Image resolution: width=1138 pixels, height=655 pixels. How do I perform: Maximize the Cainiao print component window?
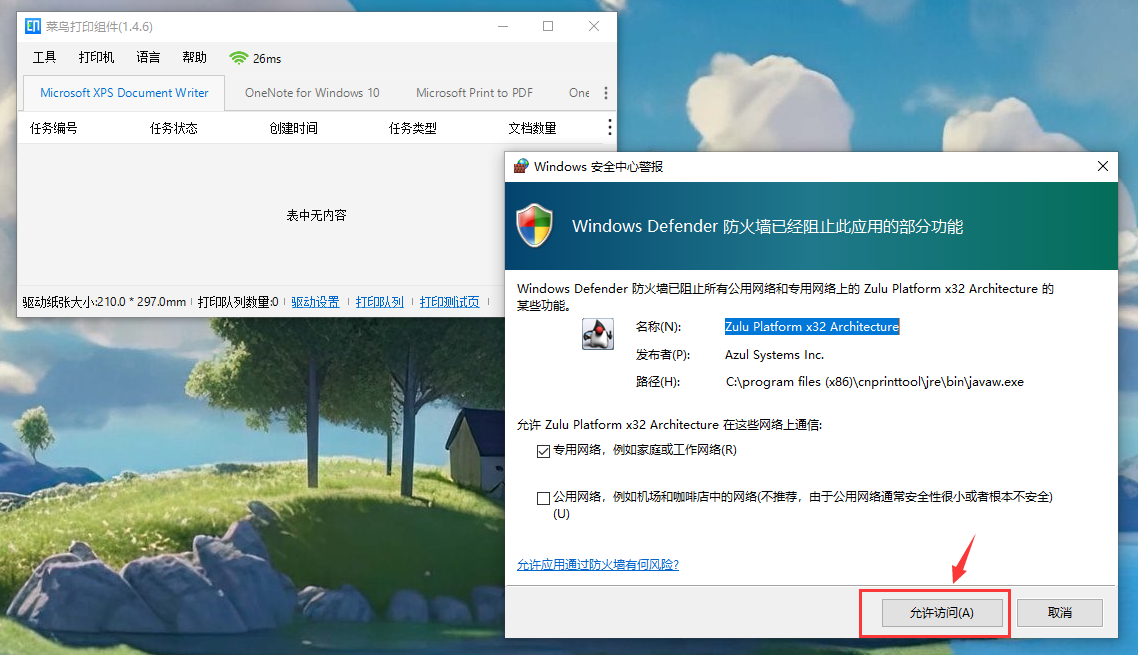548,26
